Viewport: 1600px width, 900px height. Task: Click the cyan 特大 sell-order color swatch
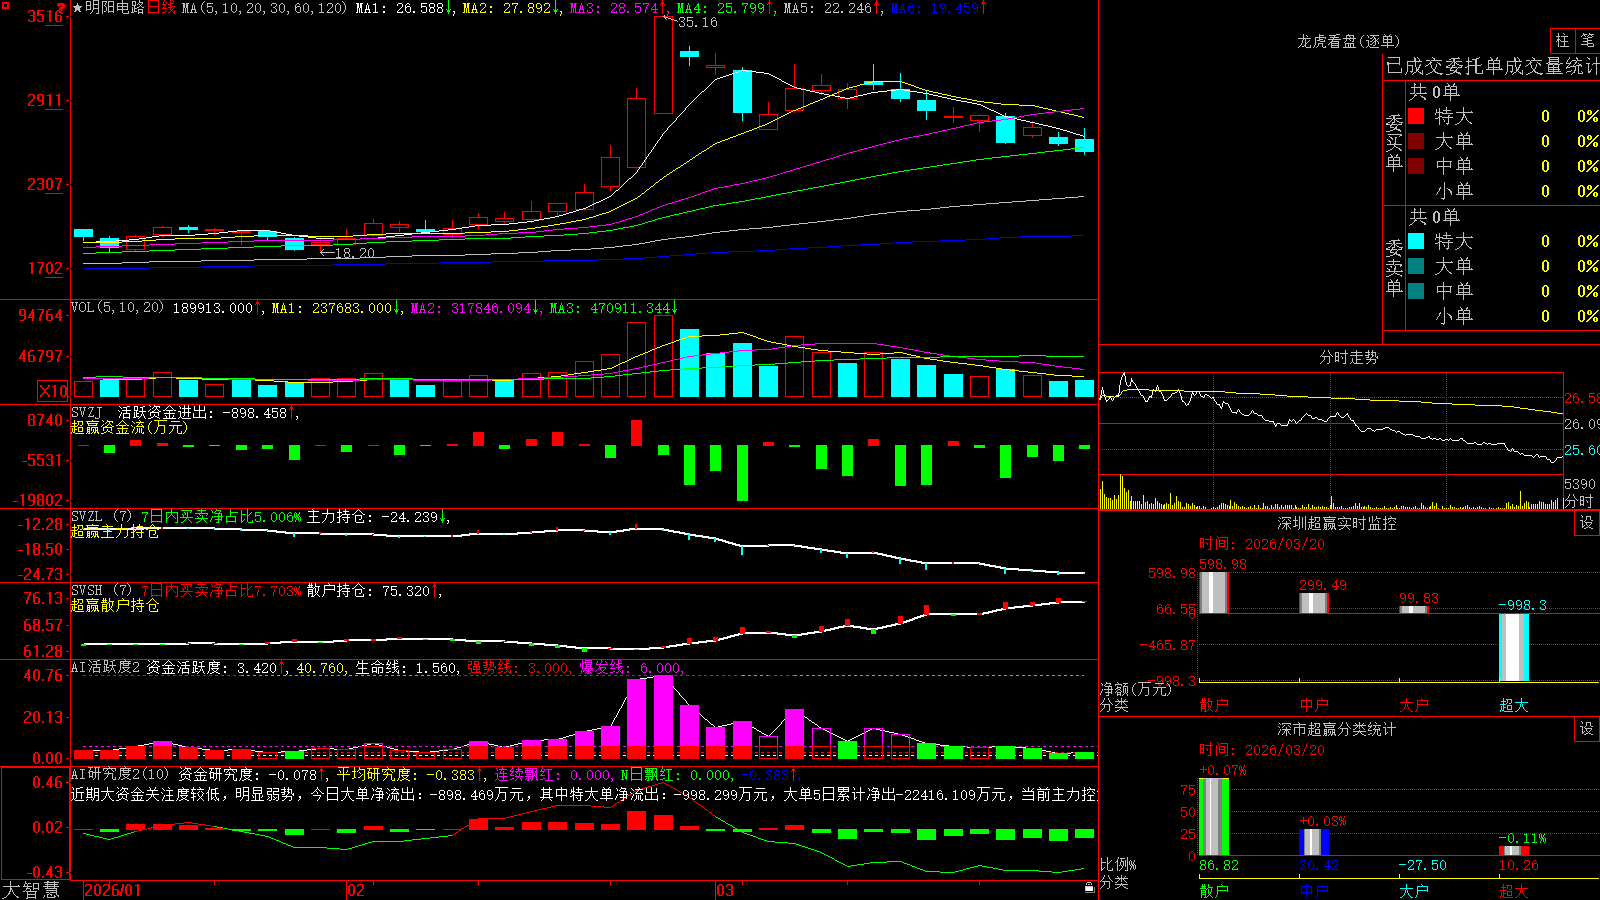pyautogui.click(x=1416, y=241)
